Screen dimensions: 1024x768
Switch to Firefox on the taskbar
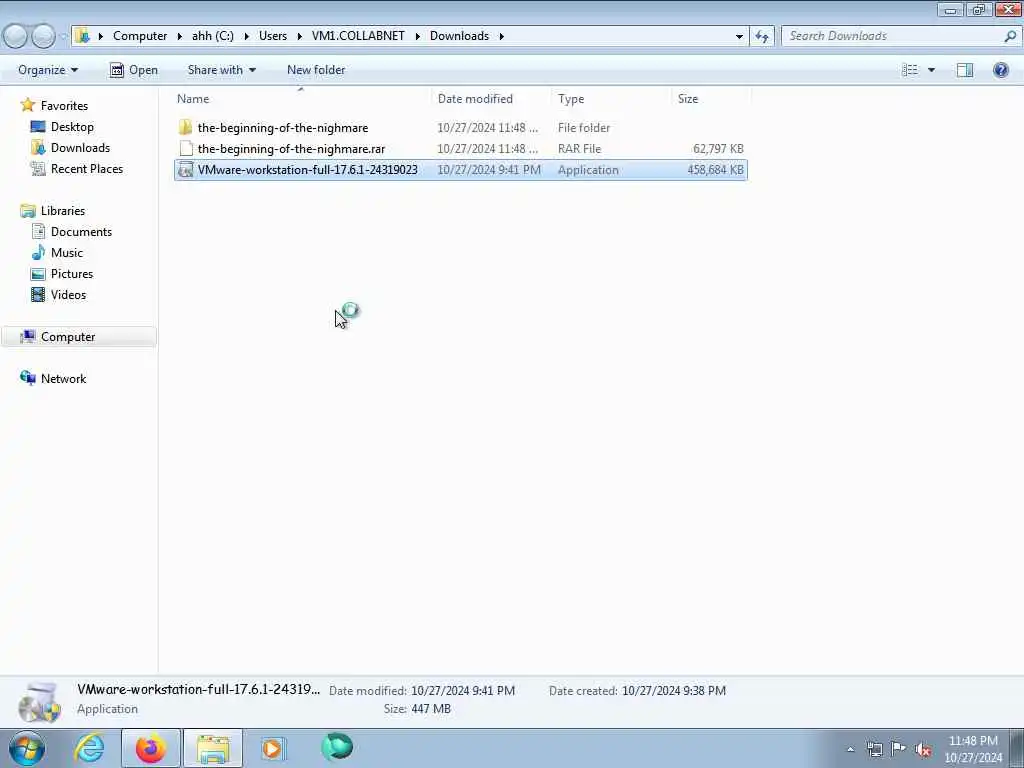click(x=151, y=748)
